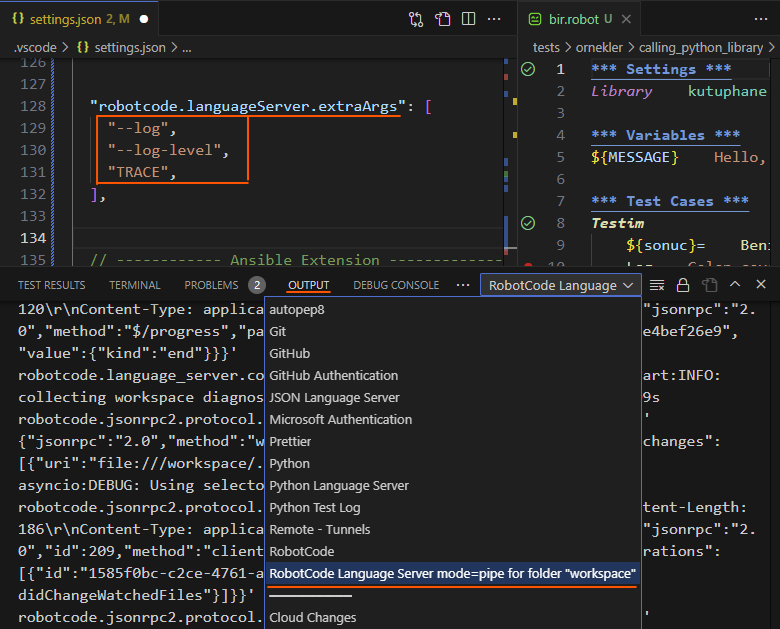Screen dimensions: 780x629
Task: Click the Compare Changes icon in editor toolbar
Action: coord(416,19)
